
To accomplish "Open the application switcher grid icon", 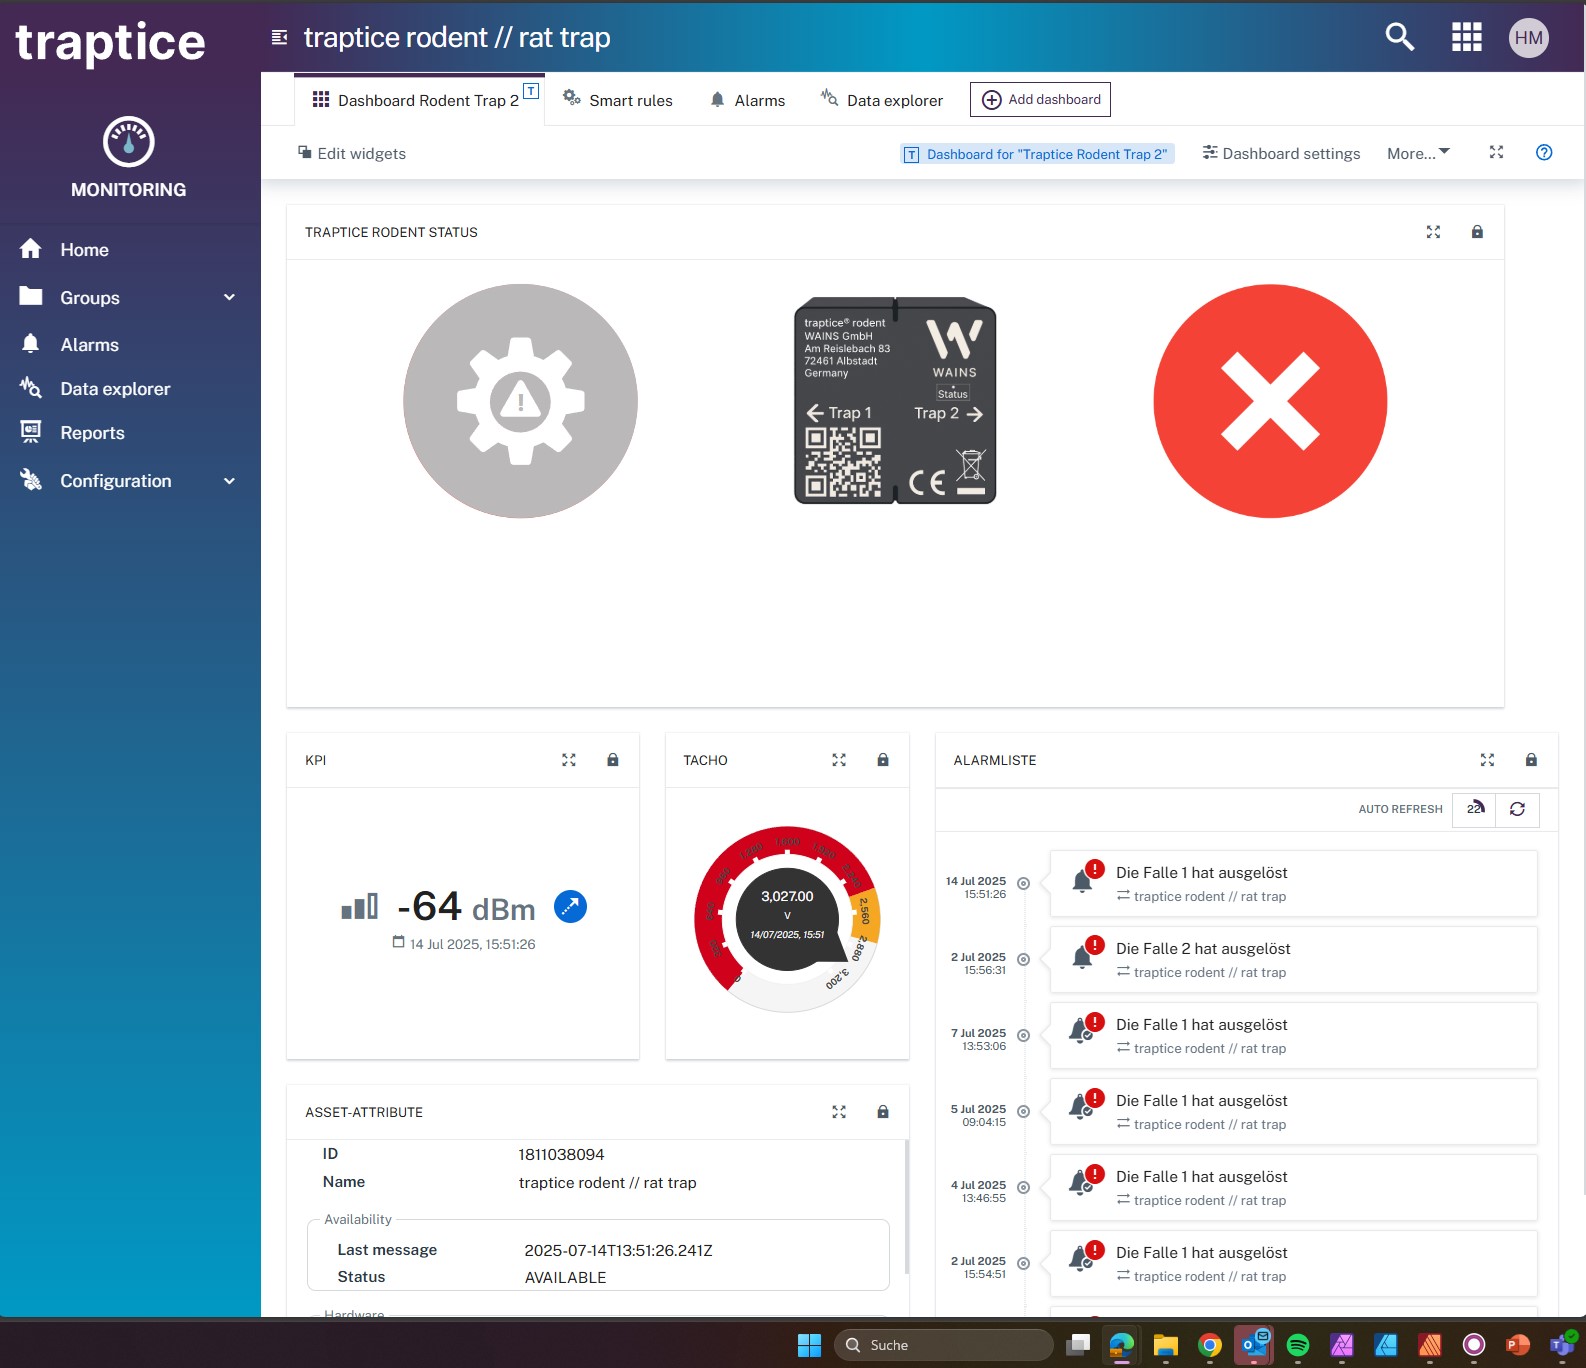I will click(x=1466, y=38).
